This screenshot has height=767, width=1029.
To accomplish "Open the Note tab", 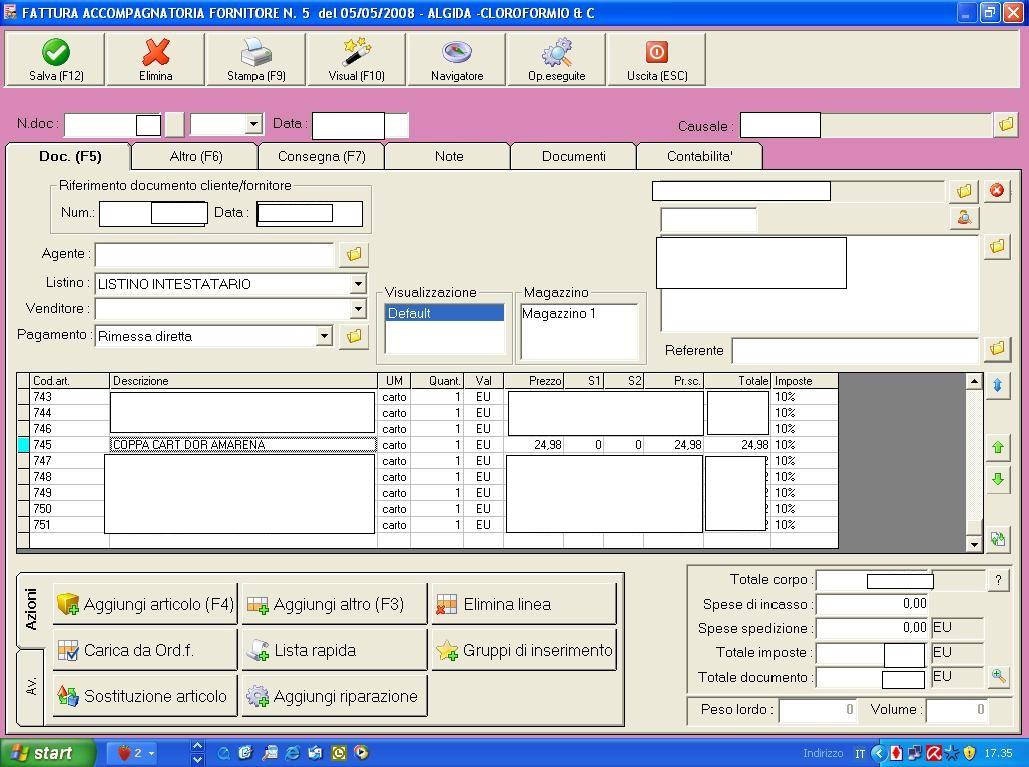I will tap(449, 157).
